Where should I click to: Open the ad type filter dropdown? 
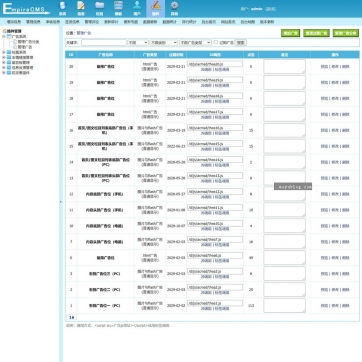coord(195,43)
